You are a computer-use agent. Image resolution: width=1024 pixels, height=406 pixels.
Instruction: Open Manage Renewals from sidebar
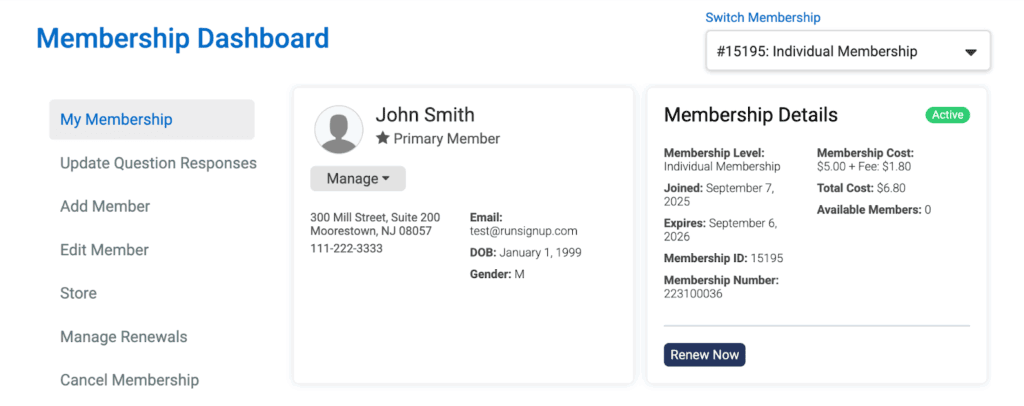[x=123, y=337]
